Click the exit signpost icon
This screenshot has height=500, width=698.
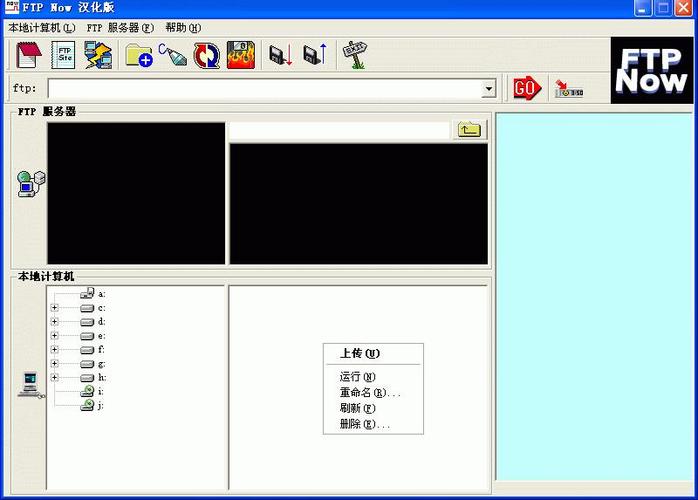(x=355, y=55)
